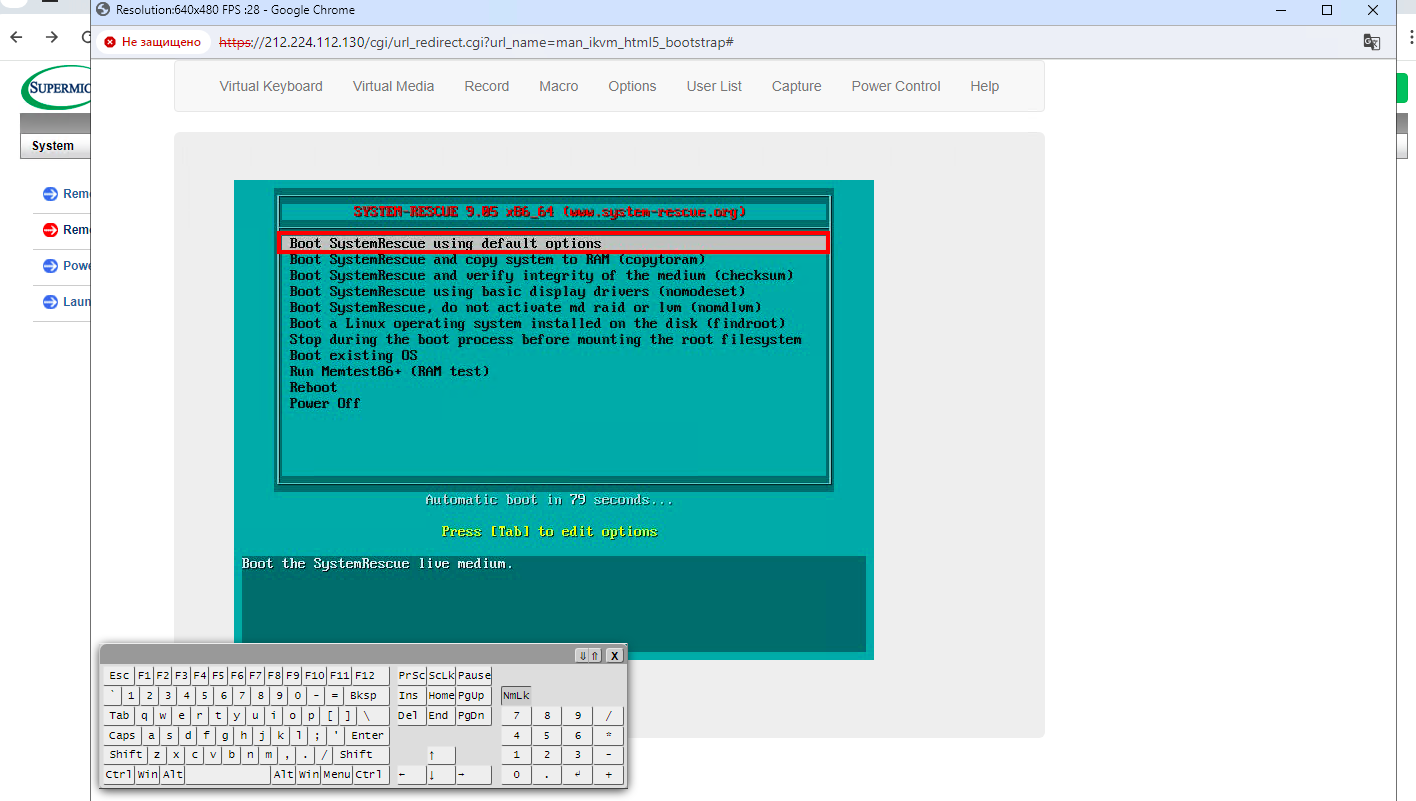This screenshot has height=801, width=1416.
Task: Toggle the left Alt virtual key
Action: click(173, 775)
